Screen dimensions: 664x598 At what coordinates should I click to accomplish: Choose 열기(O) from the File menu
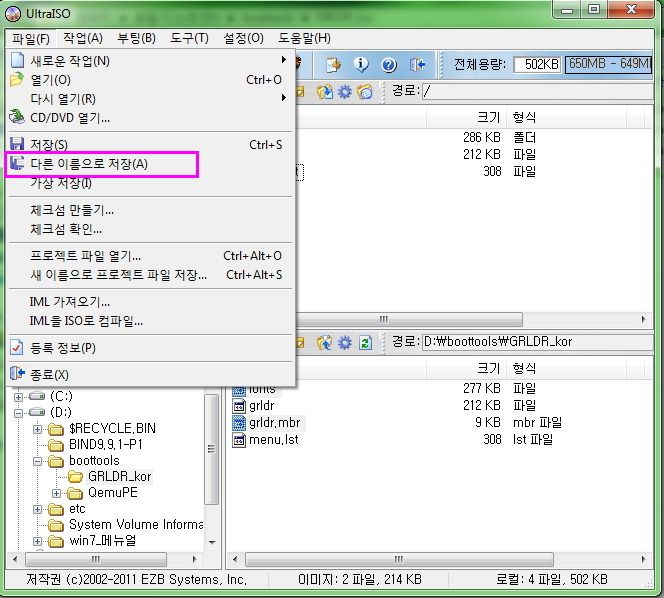pyautogui.click(x=151, y=80)
